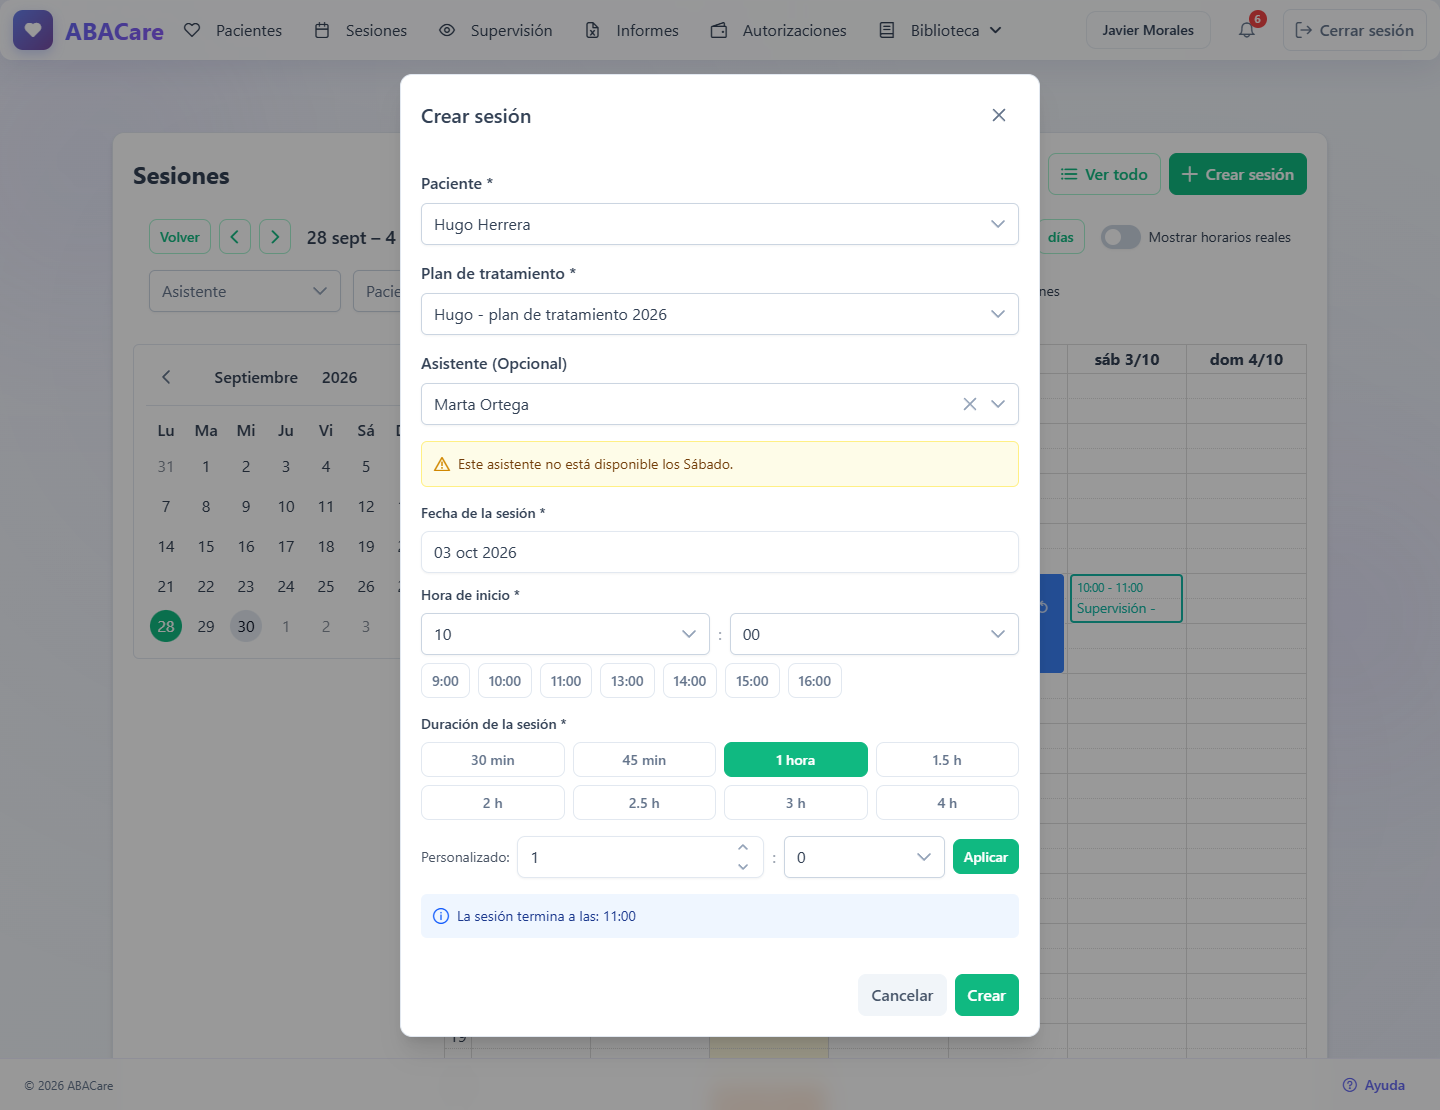Open the notifications bell icon
This screenshot has width=1440, height=1110.
pyautogui.click(x=1247, y=30)
